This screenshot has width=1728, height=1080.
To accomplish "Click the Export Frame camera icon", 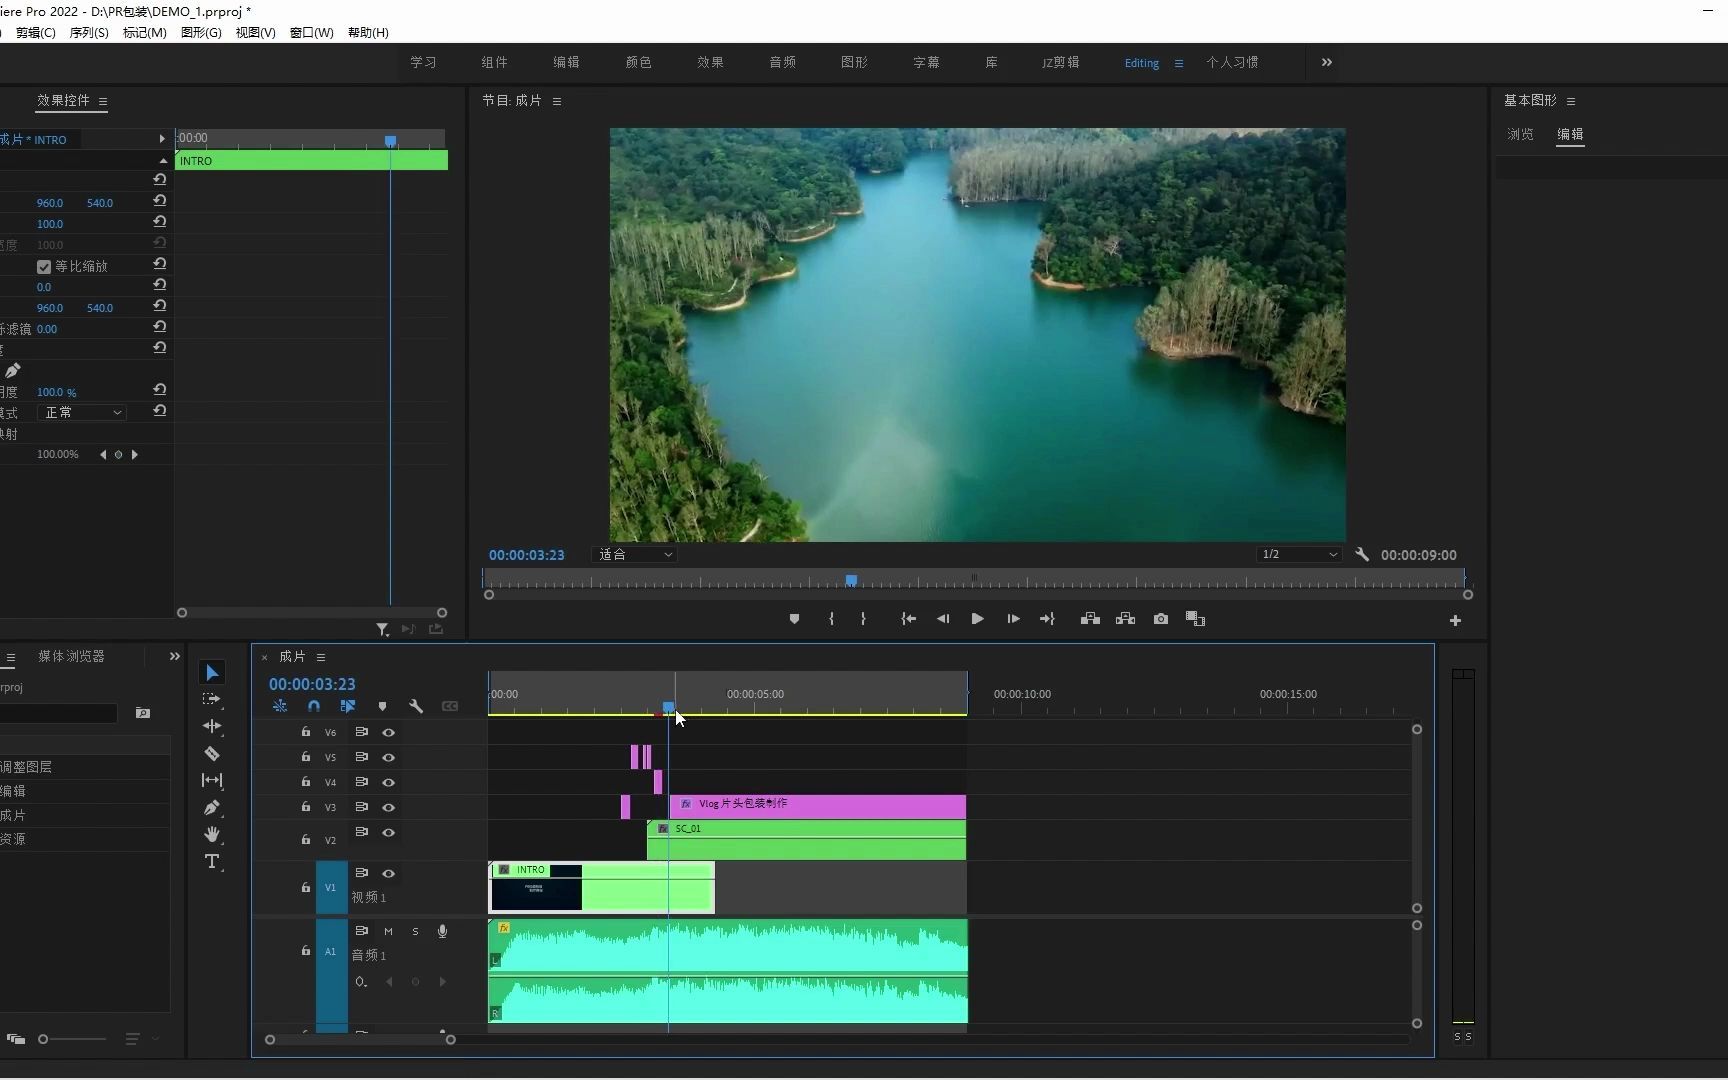I will coord(1160,619).
